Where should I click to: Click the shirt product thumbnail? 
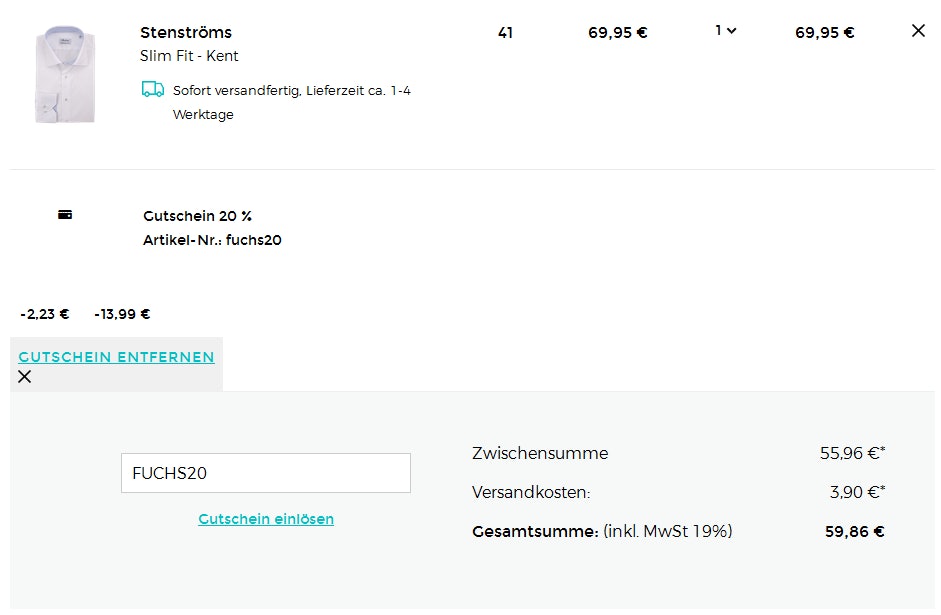[65, 78]
